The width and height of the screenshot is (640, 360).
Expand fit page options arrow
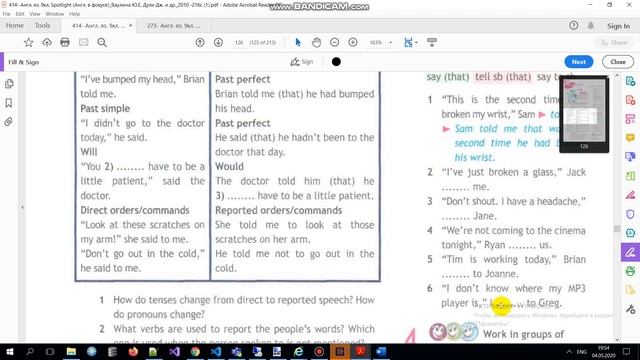[x=416, y=42]
